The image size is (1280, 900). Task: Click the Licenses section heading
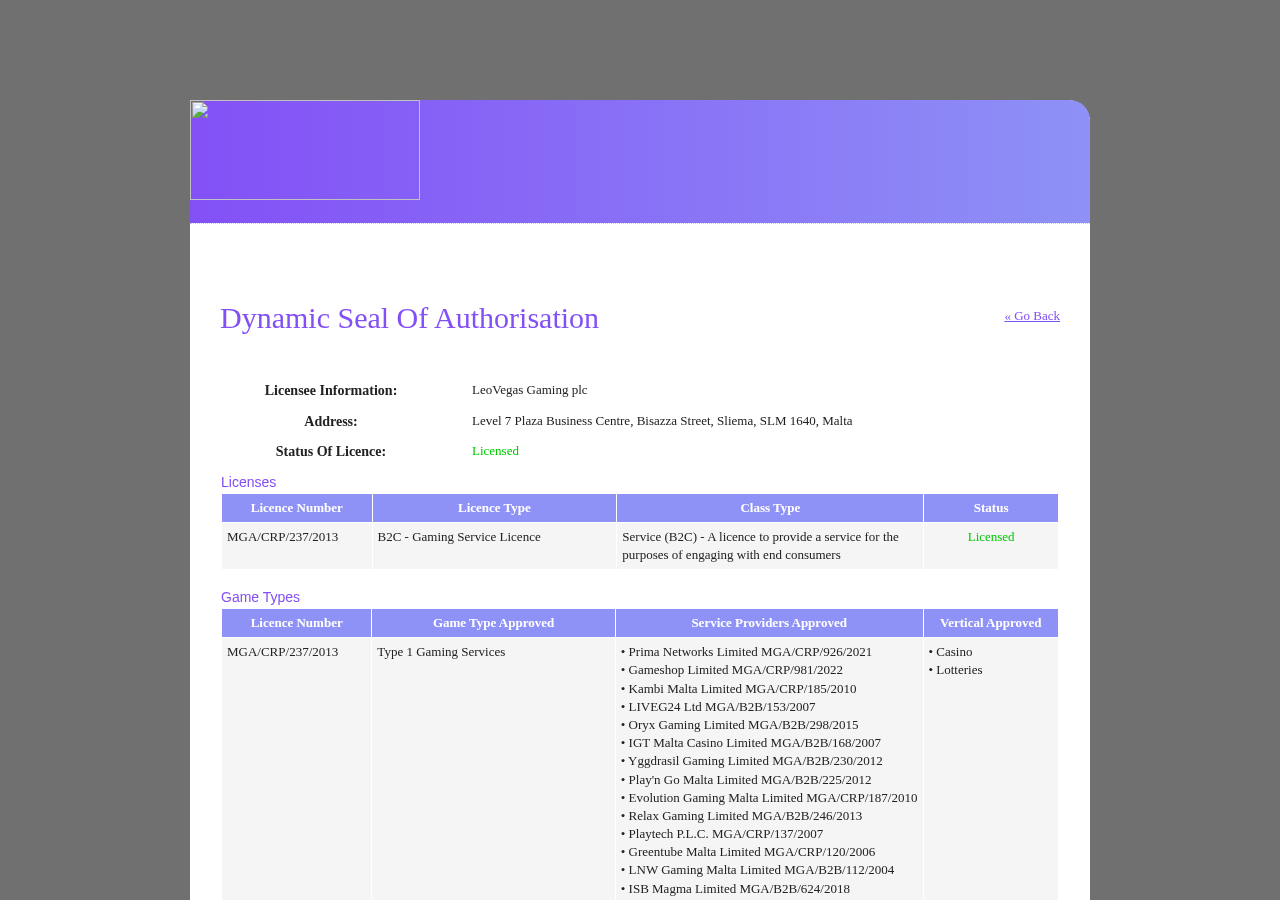tap(248, 482)
